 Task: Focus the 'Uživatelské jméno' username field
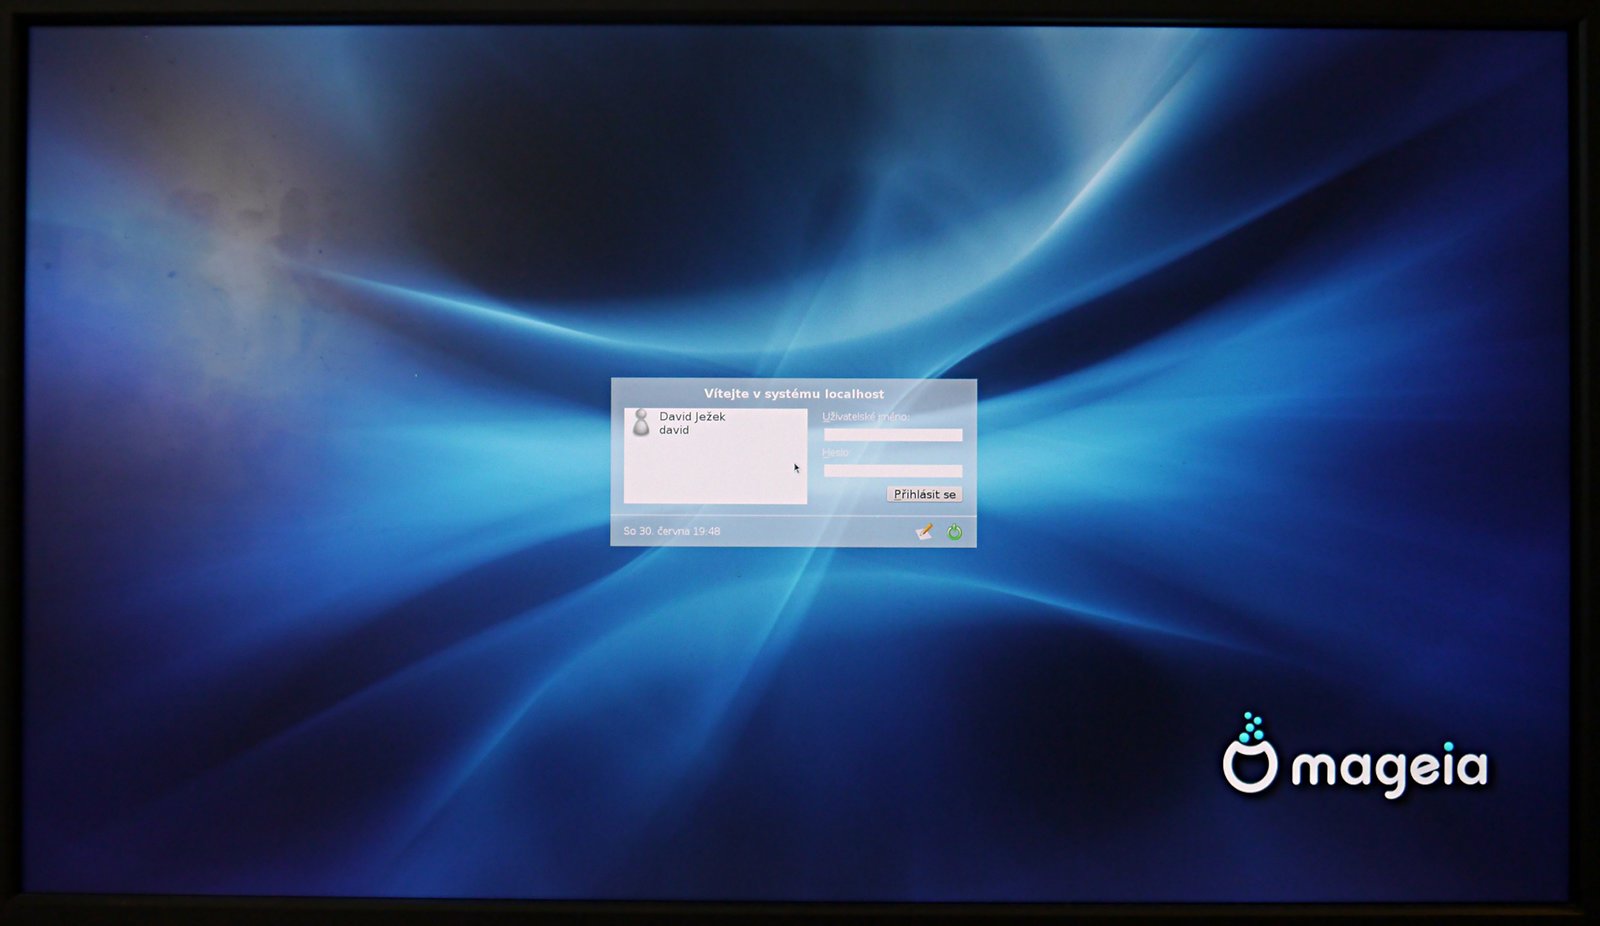892,435
